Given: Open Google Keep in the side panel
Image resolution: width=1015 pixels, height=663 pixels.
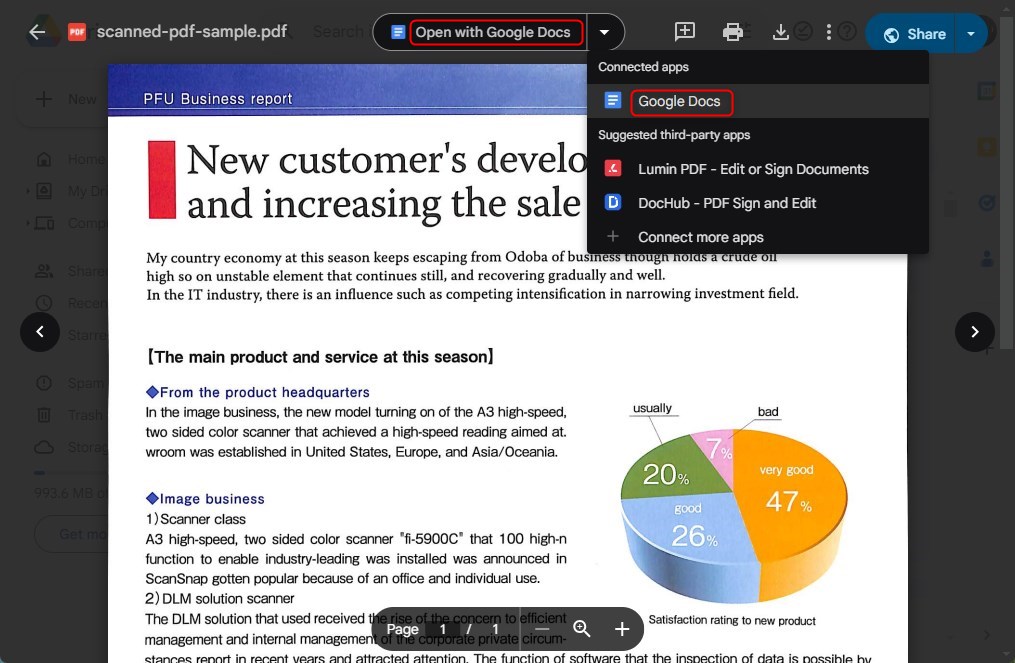Looking at the screenshot, I should [x=987, y=144].
